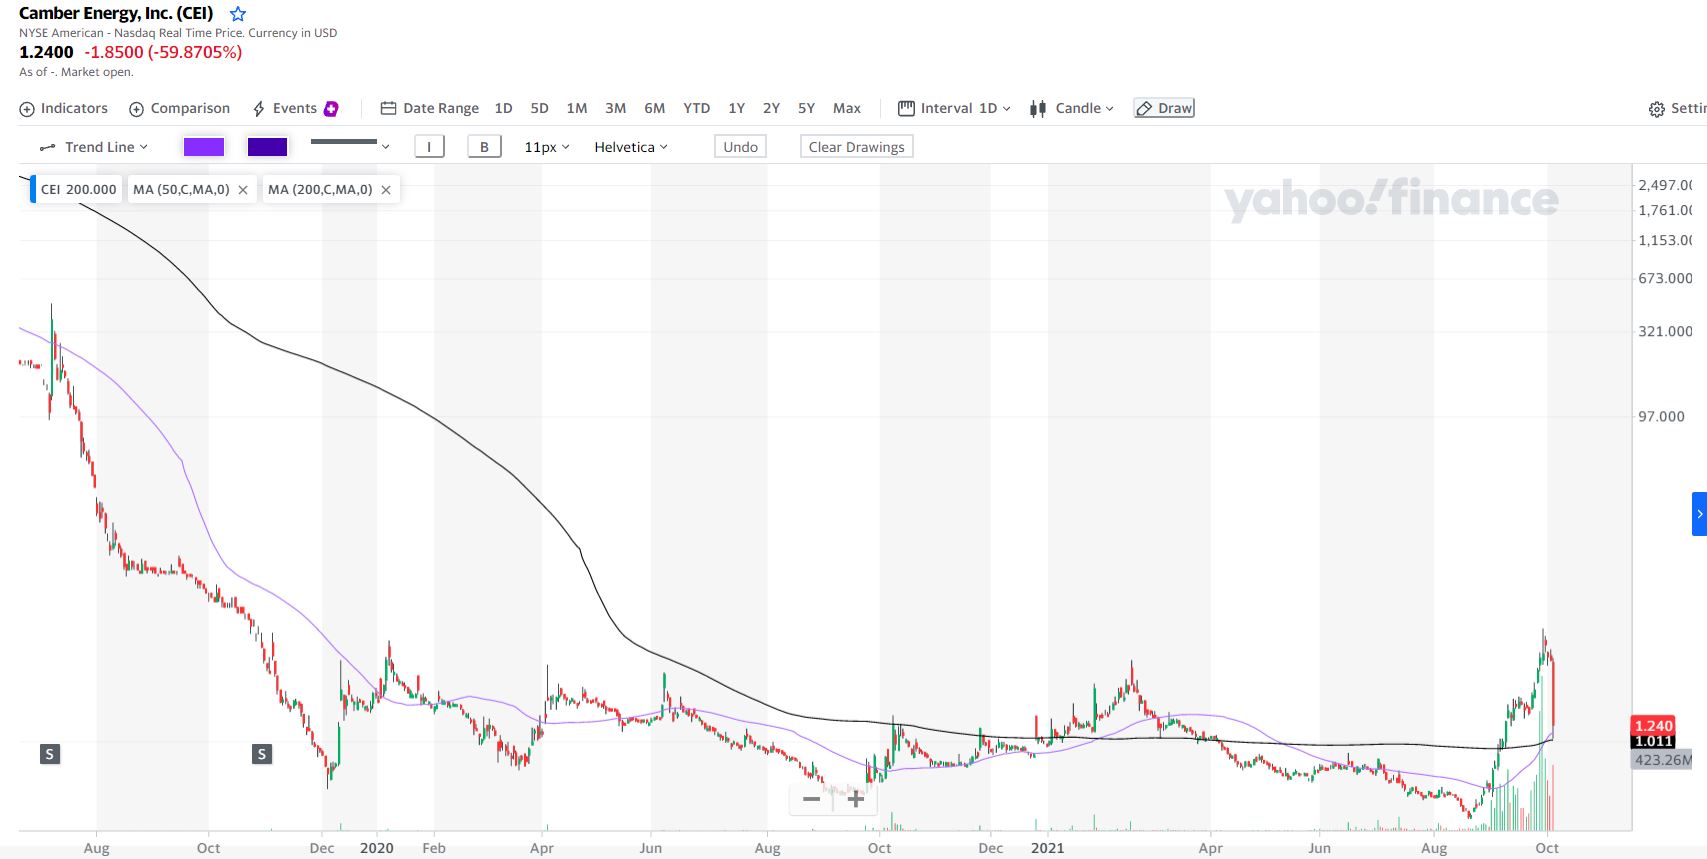Click the Settings gear icon

[1657, 109]
